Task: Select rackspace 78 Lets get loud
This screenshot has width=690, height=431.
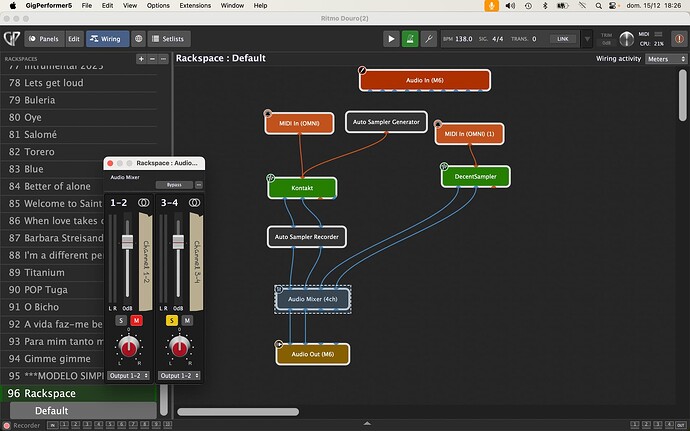Action: 78,83
